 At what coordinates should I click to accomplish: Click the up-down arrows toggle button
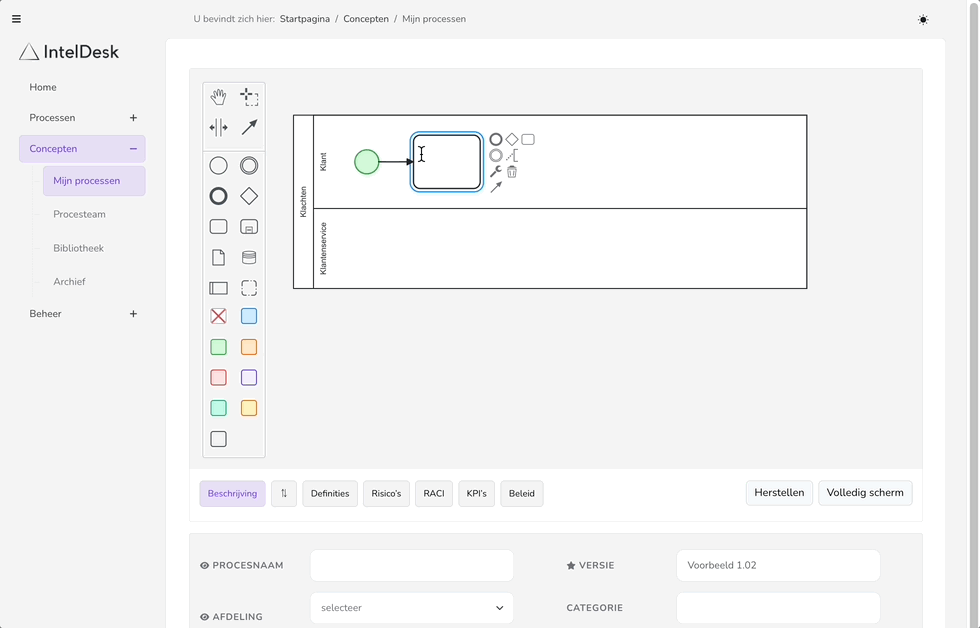(x=284, y=493)
